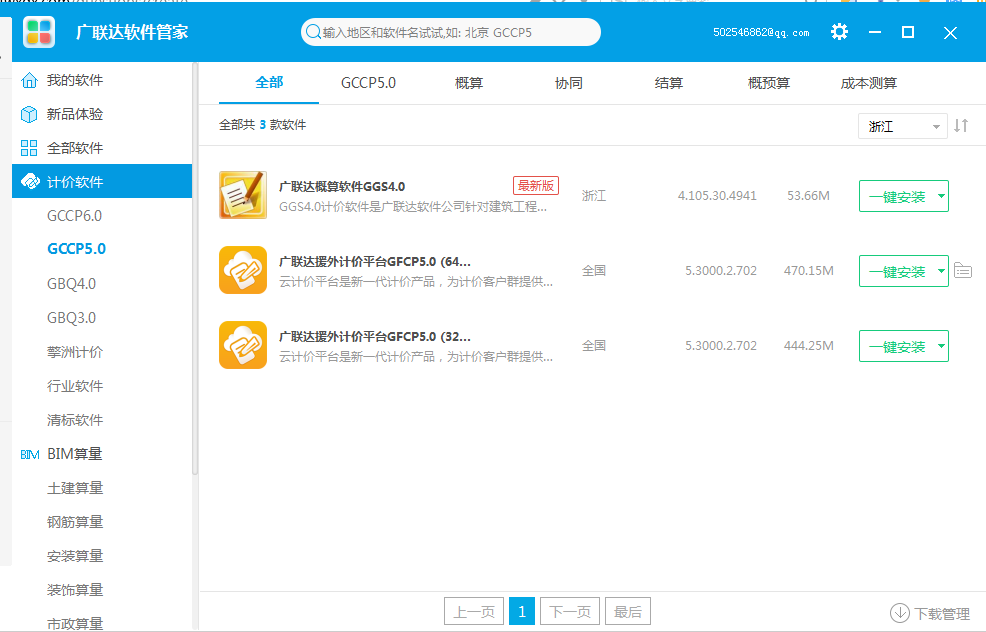Switch to the GCCP5.0 tab
Image resolution: width=986 pixels, height=632 pixels.
click(368, 83)
